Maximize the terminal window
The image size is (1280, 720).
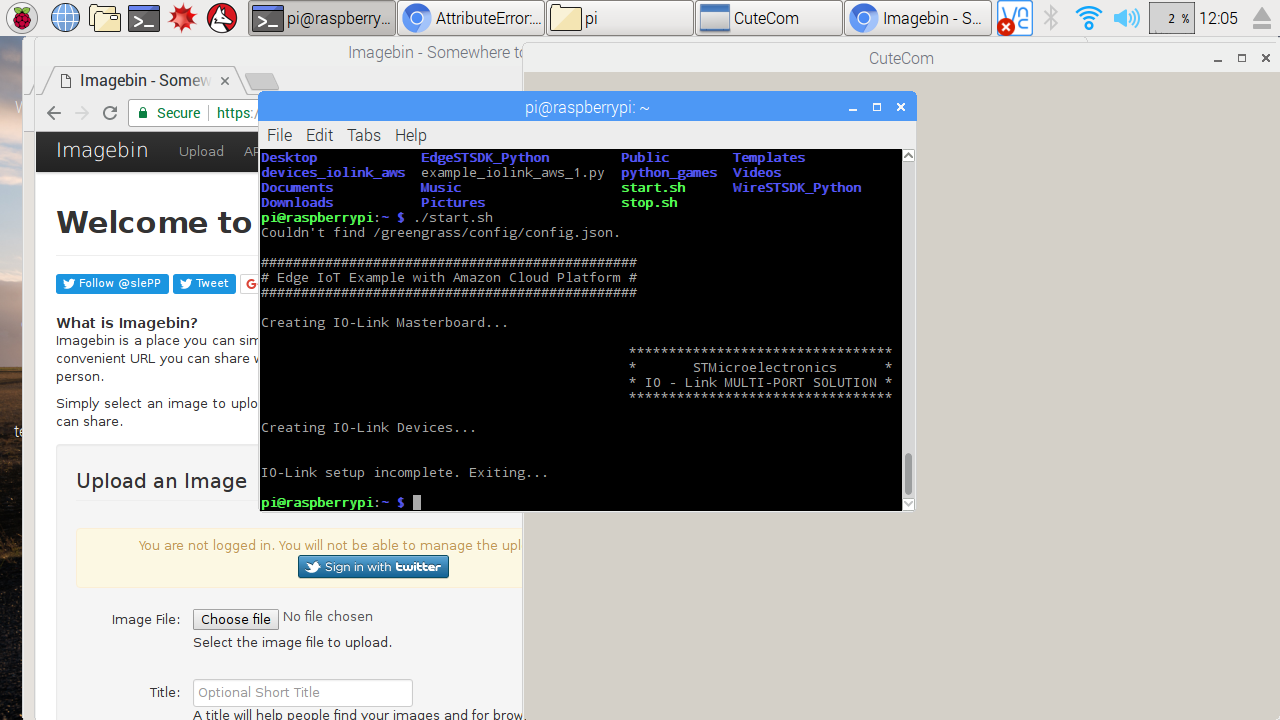pyautogui.click(x=877, y=107)
